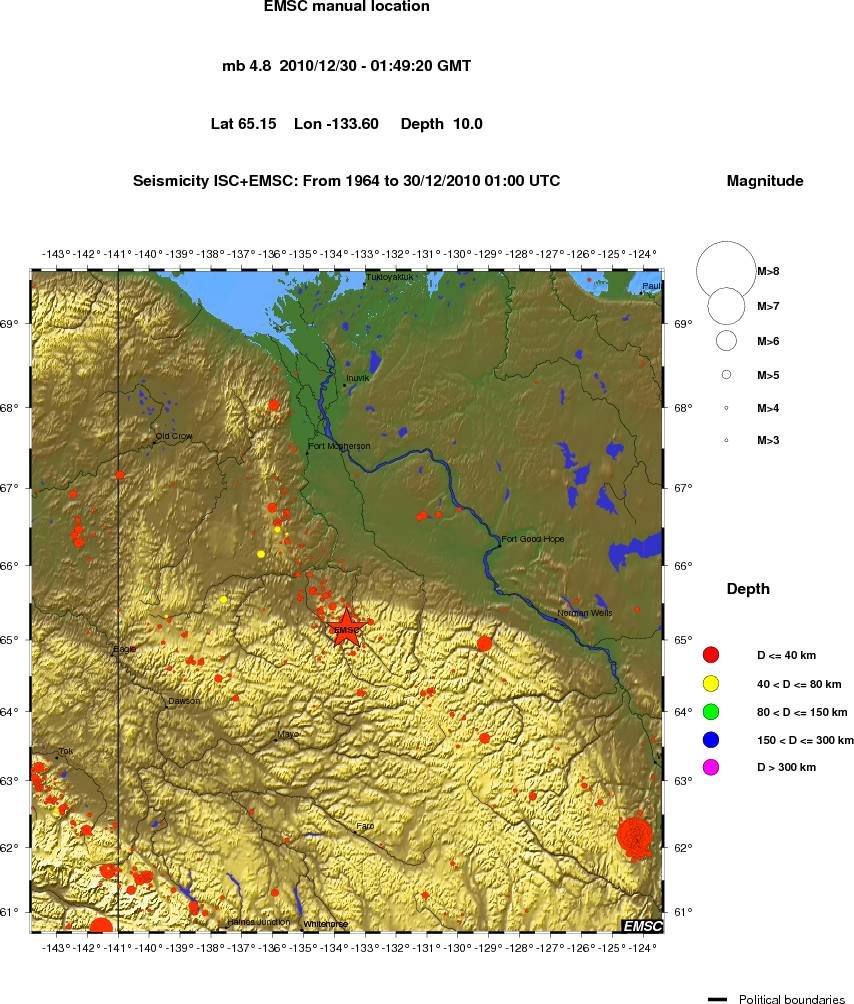Click the Lat 65.15 value
Viewport: 854px width, 1004px height.
(x=243, y=124)
